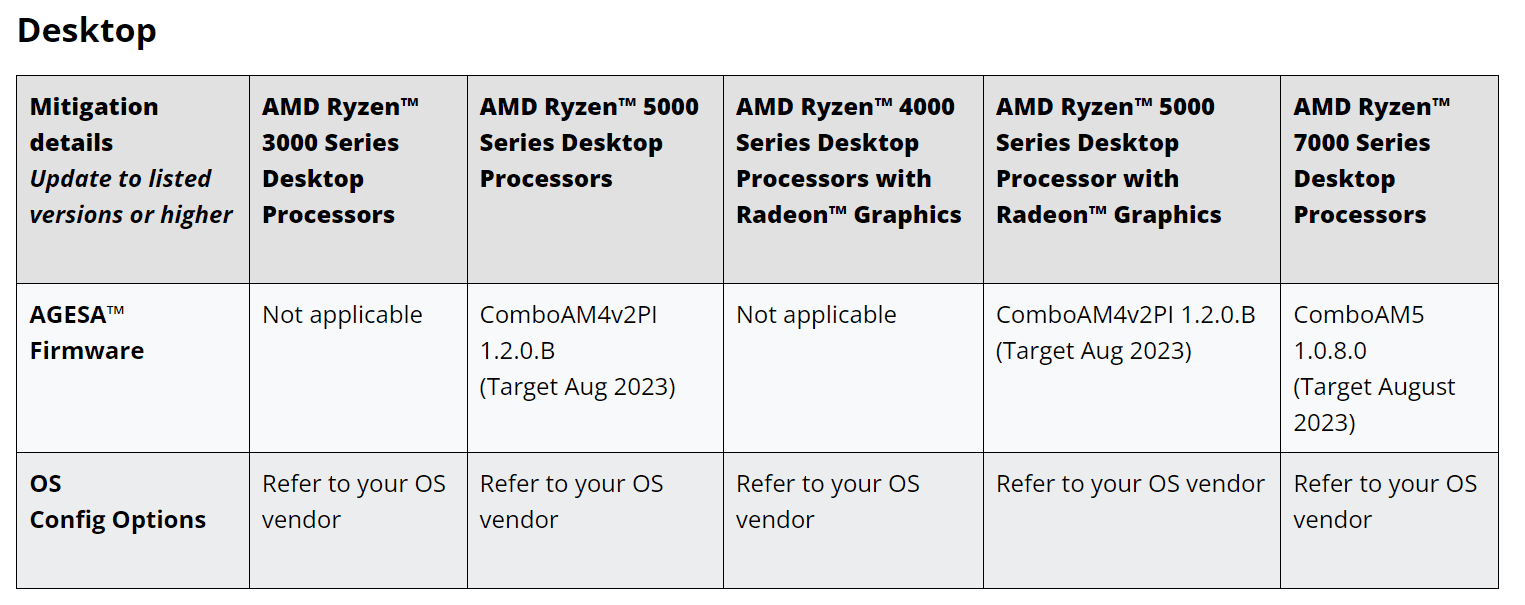Select the Ryzen 5000 Series with Radeon Graphics header
This screenshot has height=605, width=1525.
point(1109,161)
